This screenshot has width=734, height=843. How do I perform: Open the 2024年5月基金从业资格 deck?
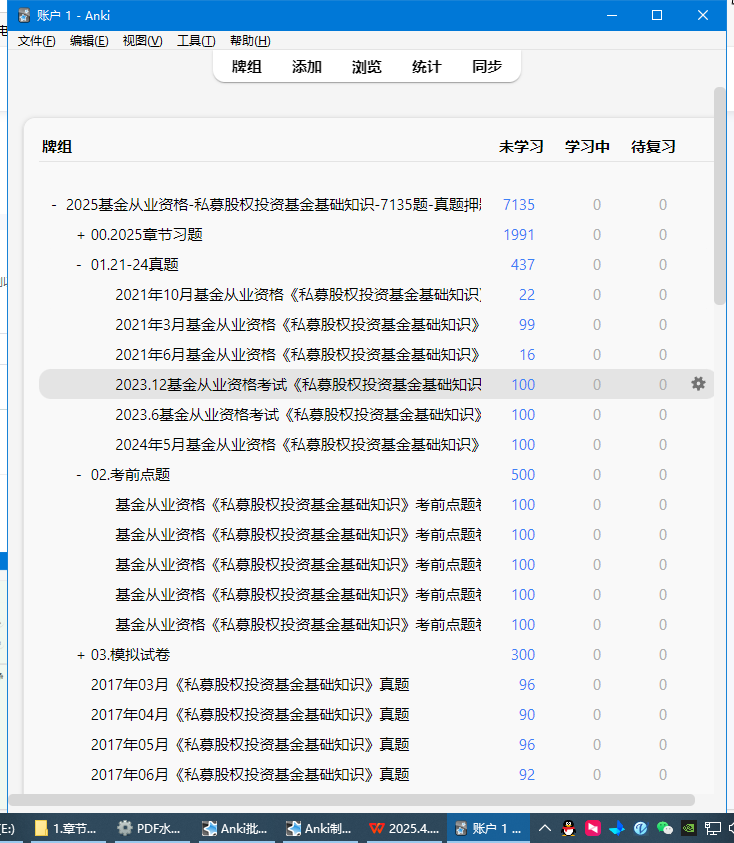coord(297,445)
